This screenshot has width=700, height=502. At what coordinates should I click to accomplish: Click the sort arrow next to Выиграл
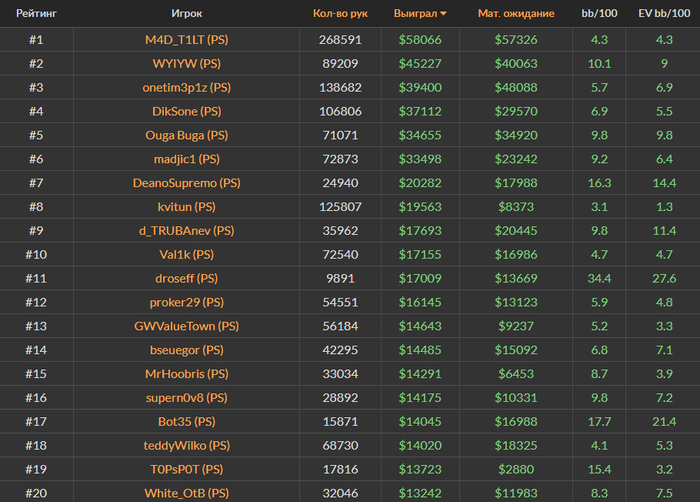pos(443,14)
